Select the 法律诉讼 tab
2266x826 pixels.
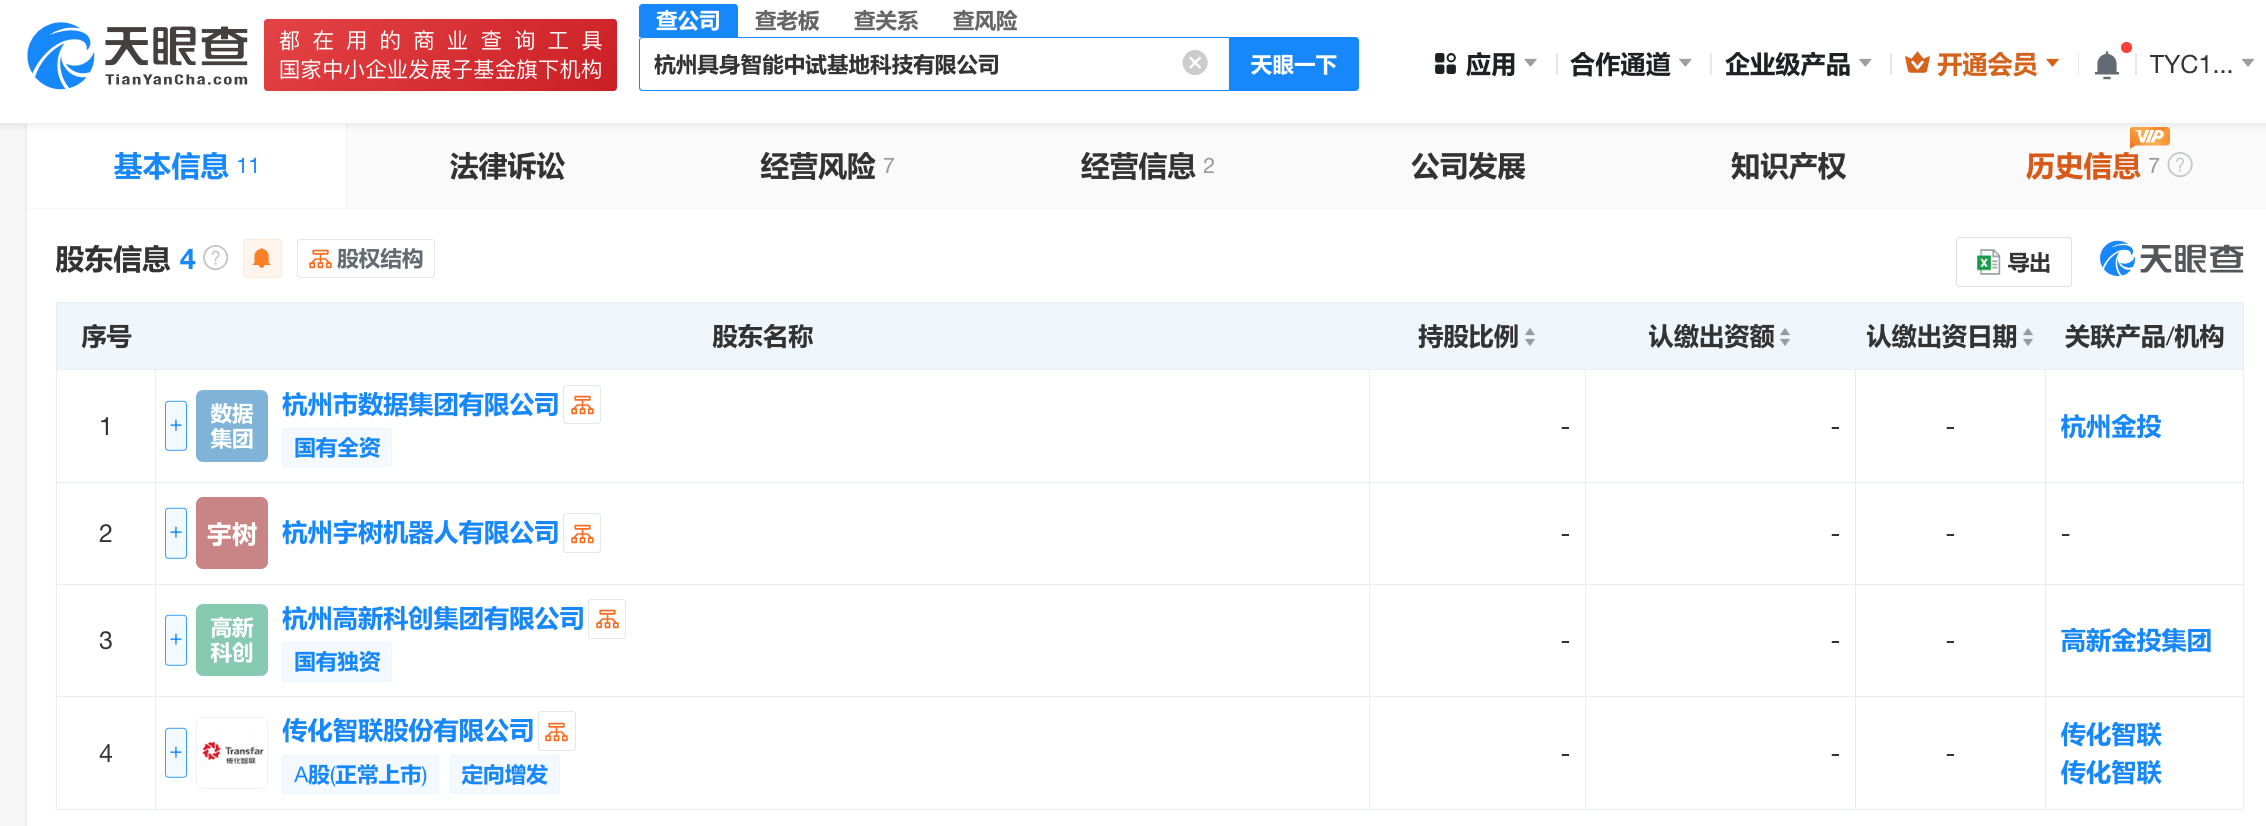pyautogui.click(x=507, y=166)
